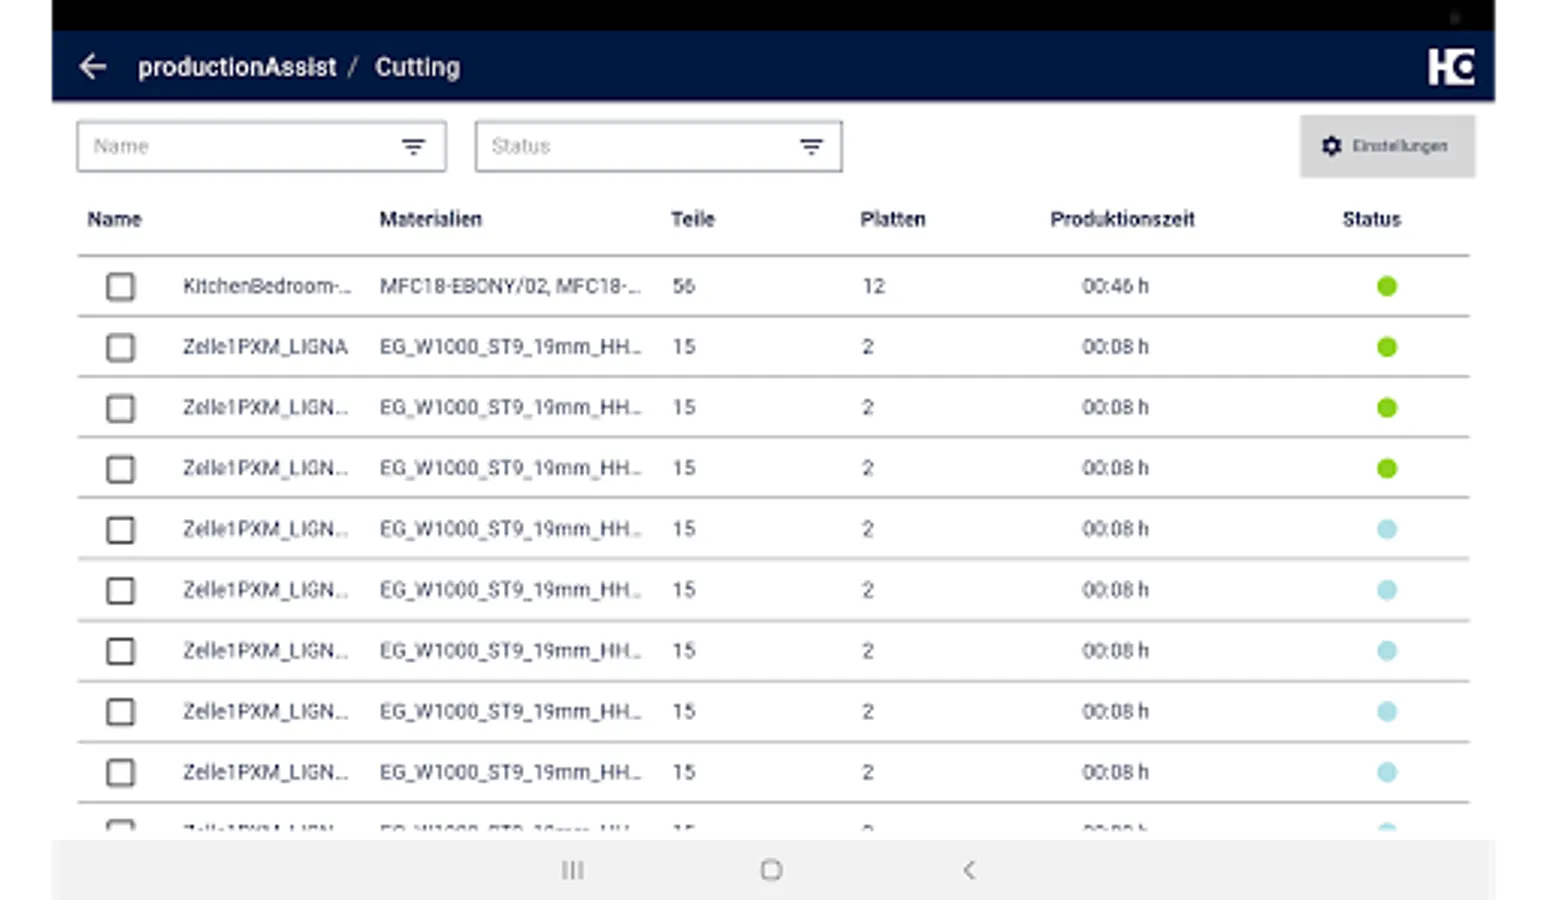Click the filter icon in Name field
The width and height of the screenshot is (1546, 900).
point(413,147)
